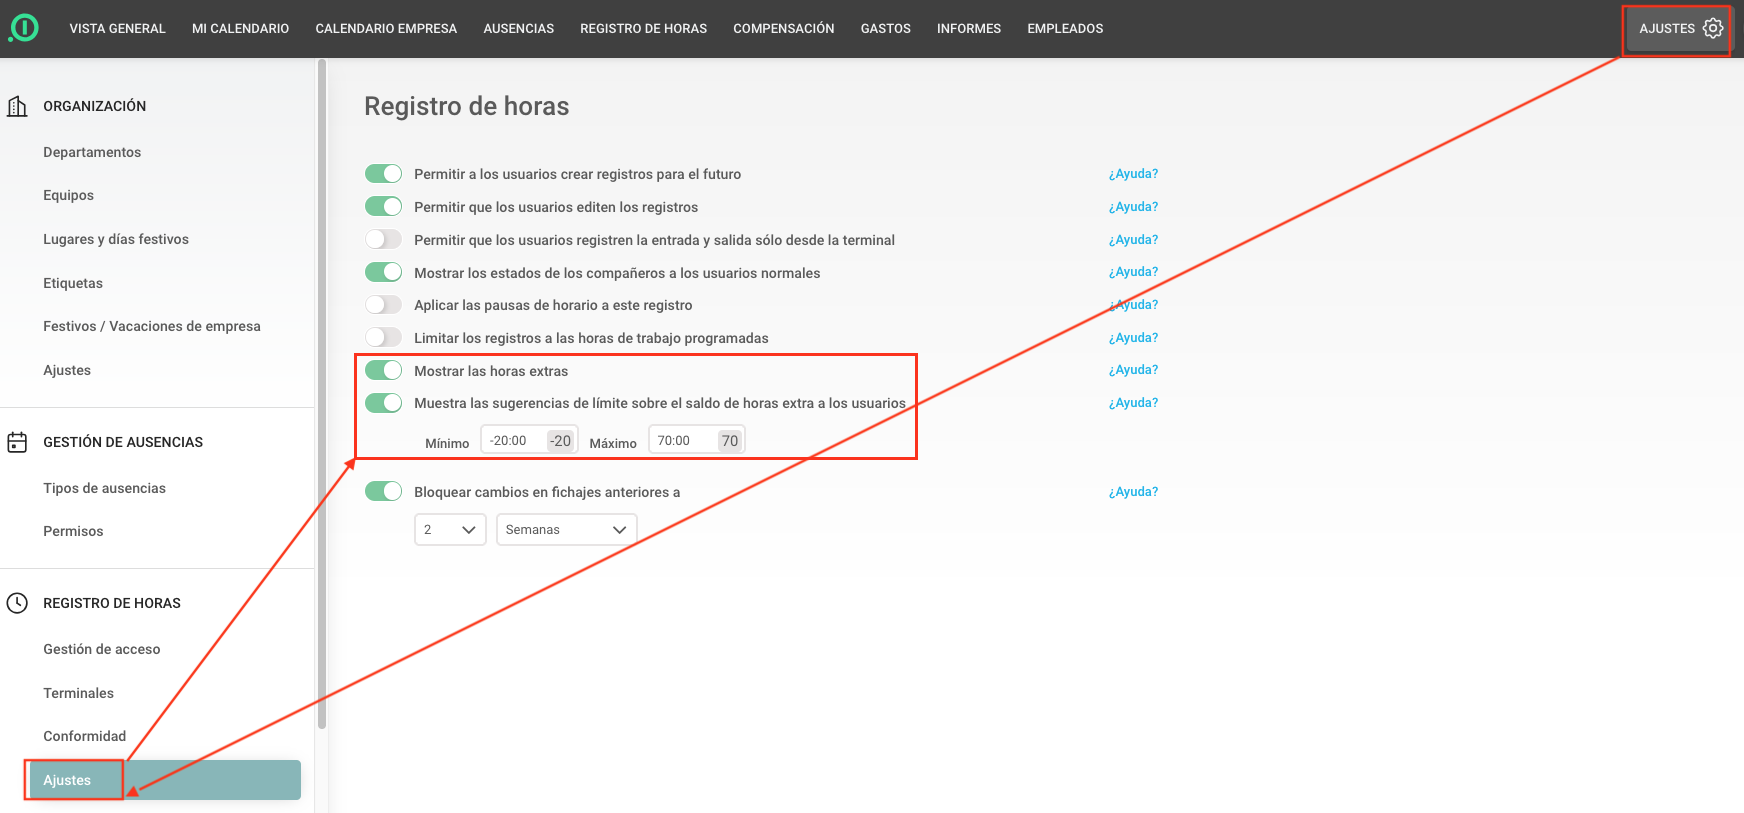Click the sidebar vertical scrollbar

321,400
